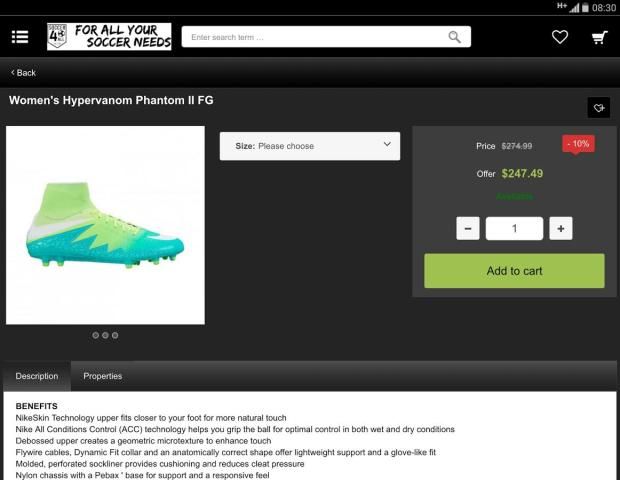Open the Size Please choose dropdown
620x480 pixels.
(310, 146)
